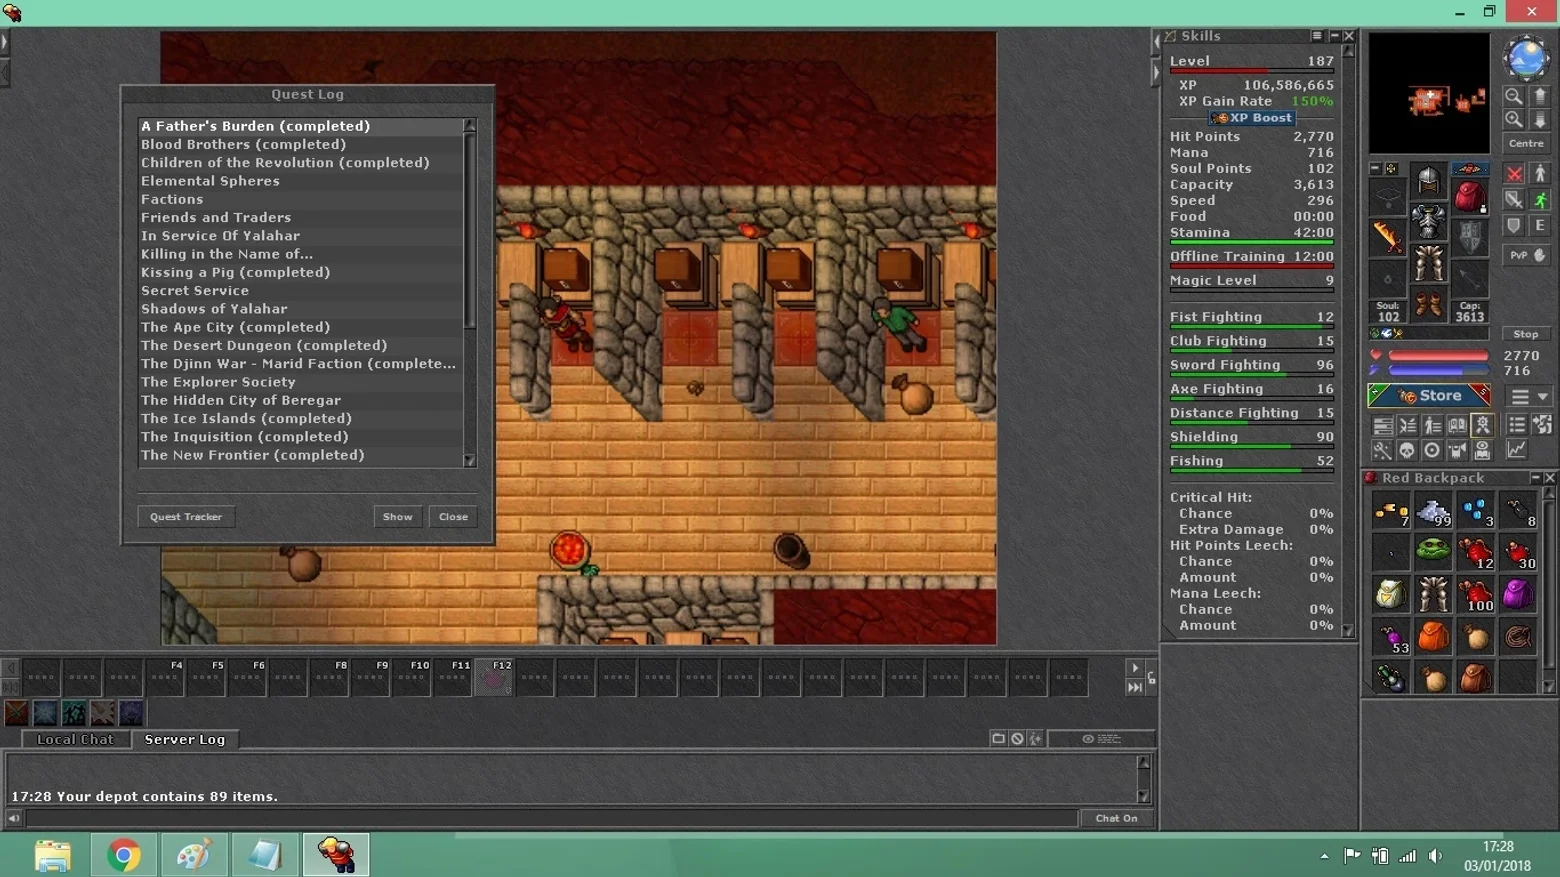Click the helmet equipment slot
This screenshot has width=1560, height=877.
click(x=1428, y=181)
